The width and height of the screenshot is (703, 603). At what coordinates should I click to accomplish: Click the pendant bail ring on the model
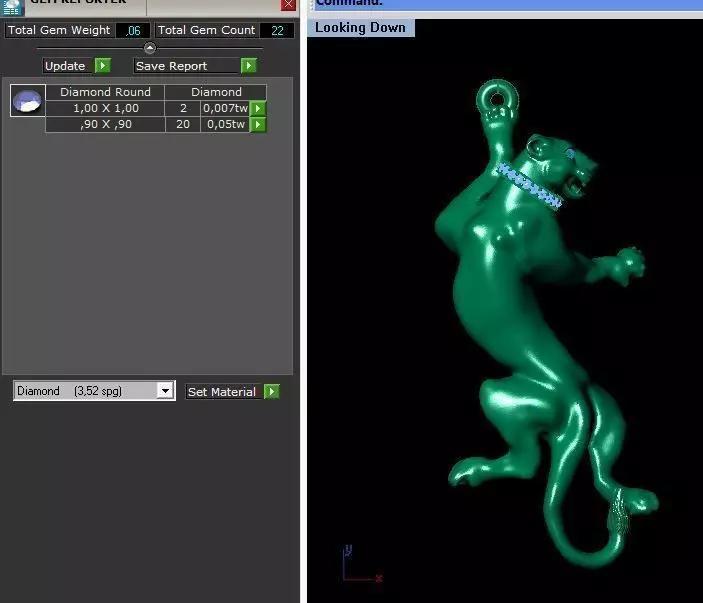[x=497, y=99]
